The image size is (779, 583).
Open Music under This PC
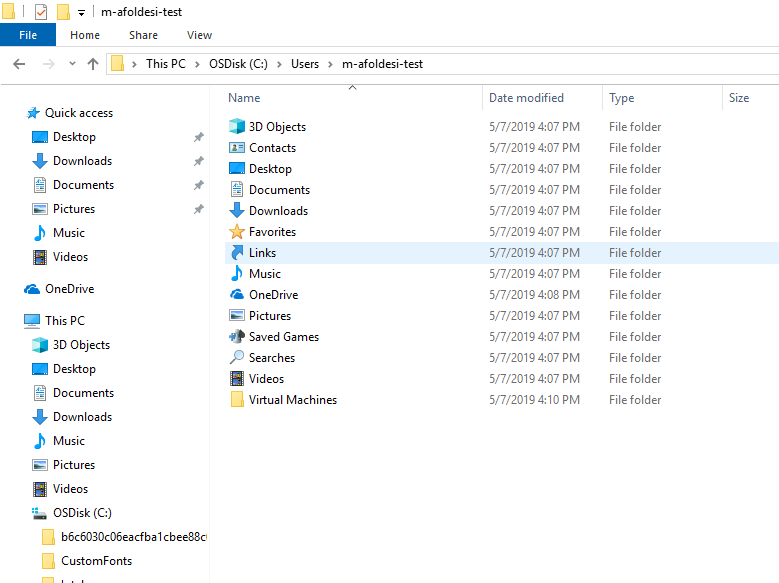(x=69, y=440)
